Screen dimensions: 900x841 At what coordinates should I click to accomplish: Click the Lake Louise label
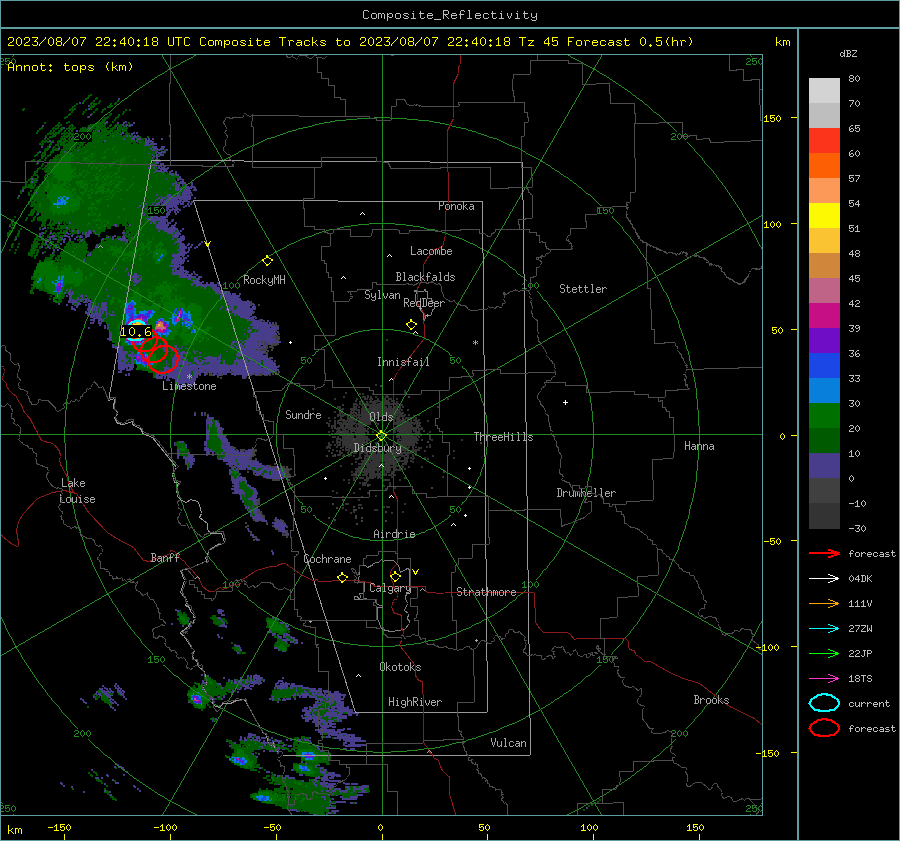pos(77,491)
